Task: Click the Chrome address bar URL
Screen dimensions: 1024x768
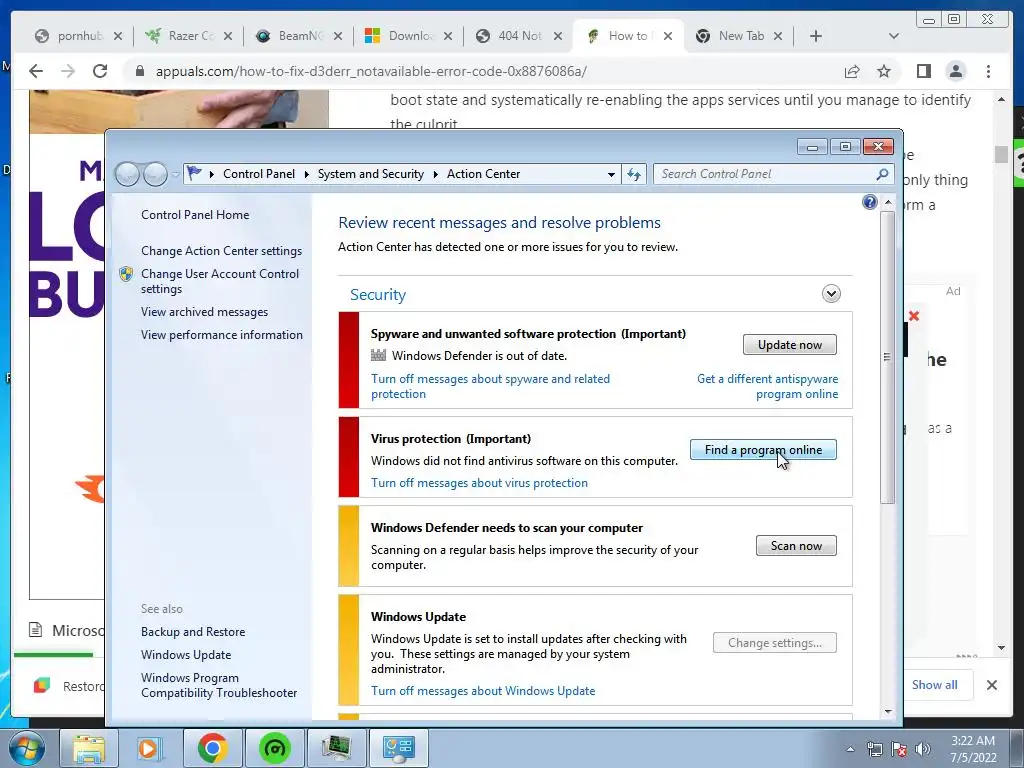Action: coord(371,71)
